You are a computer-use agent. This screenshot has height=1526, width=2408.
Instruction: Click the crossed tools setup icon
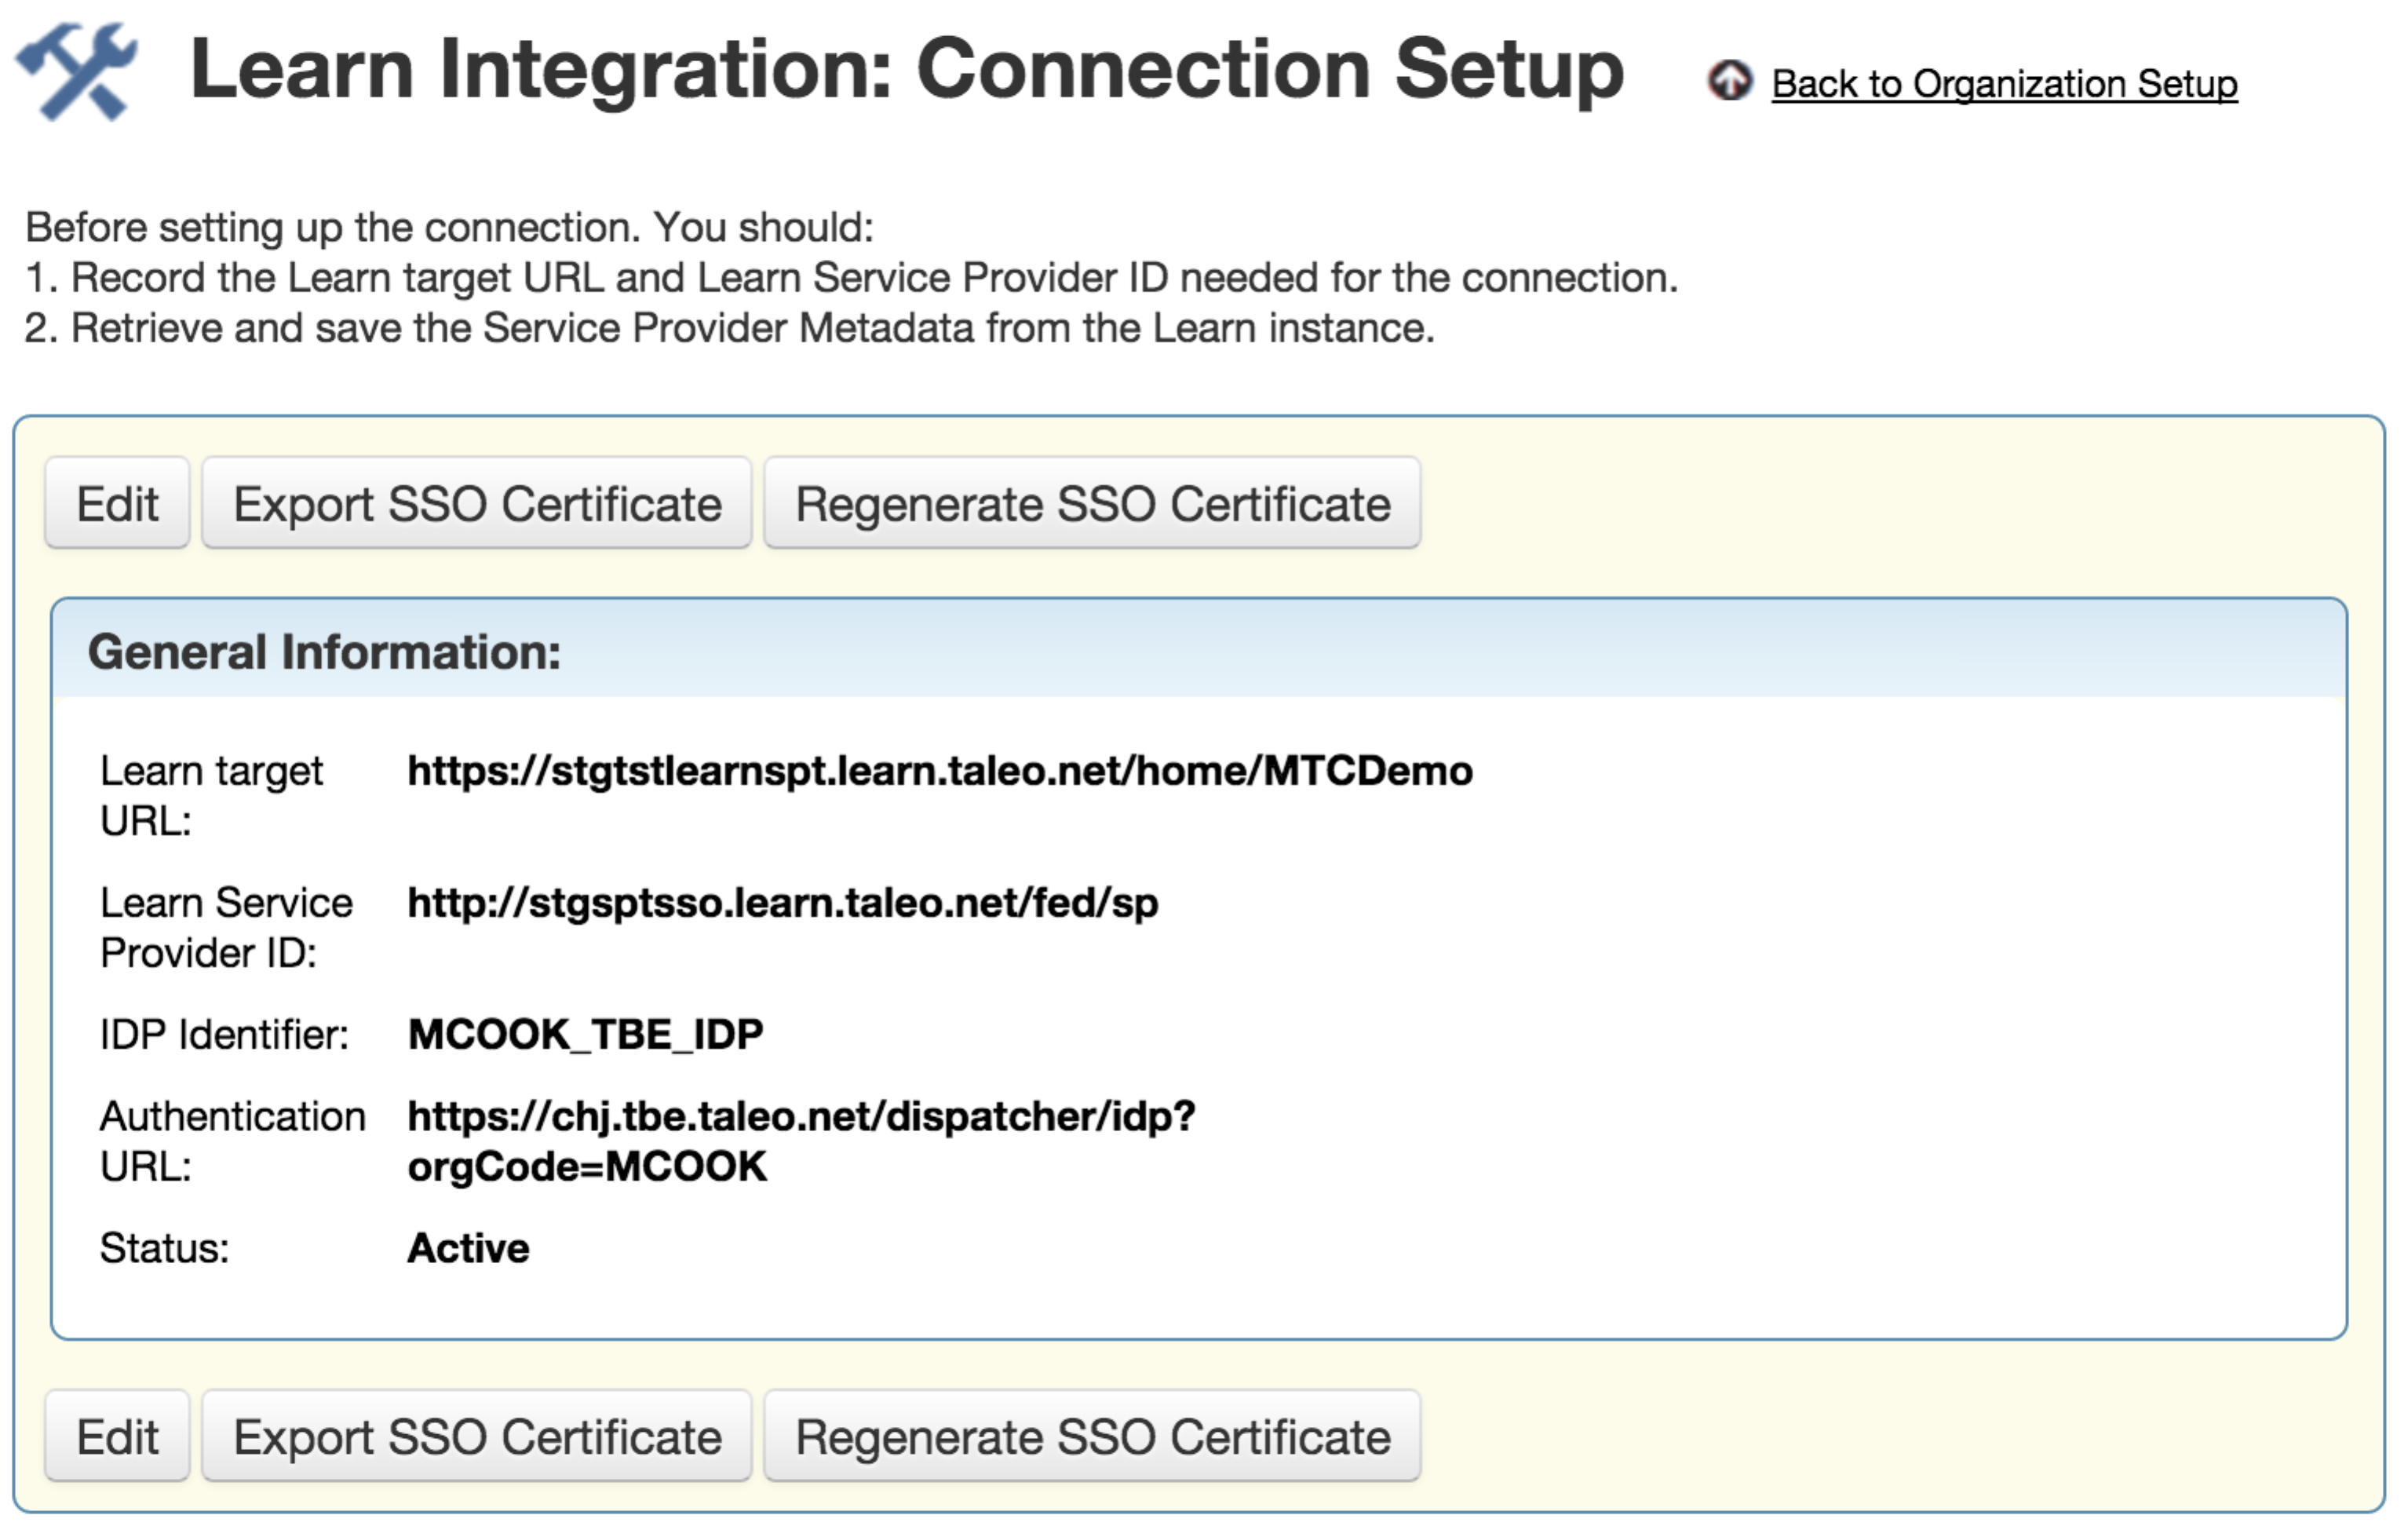coord(76,72)
